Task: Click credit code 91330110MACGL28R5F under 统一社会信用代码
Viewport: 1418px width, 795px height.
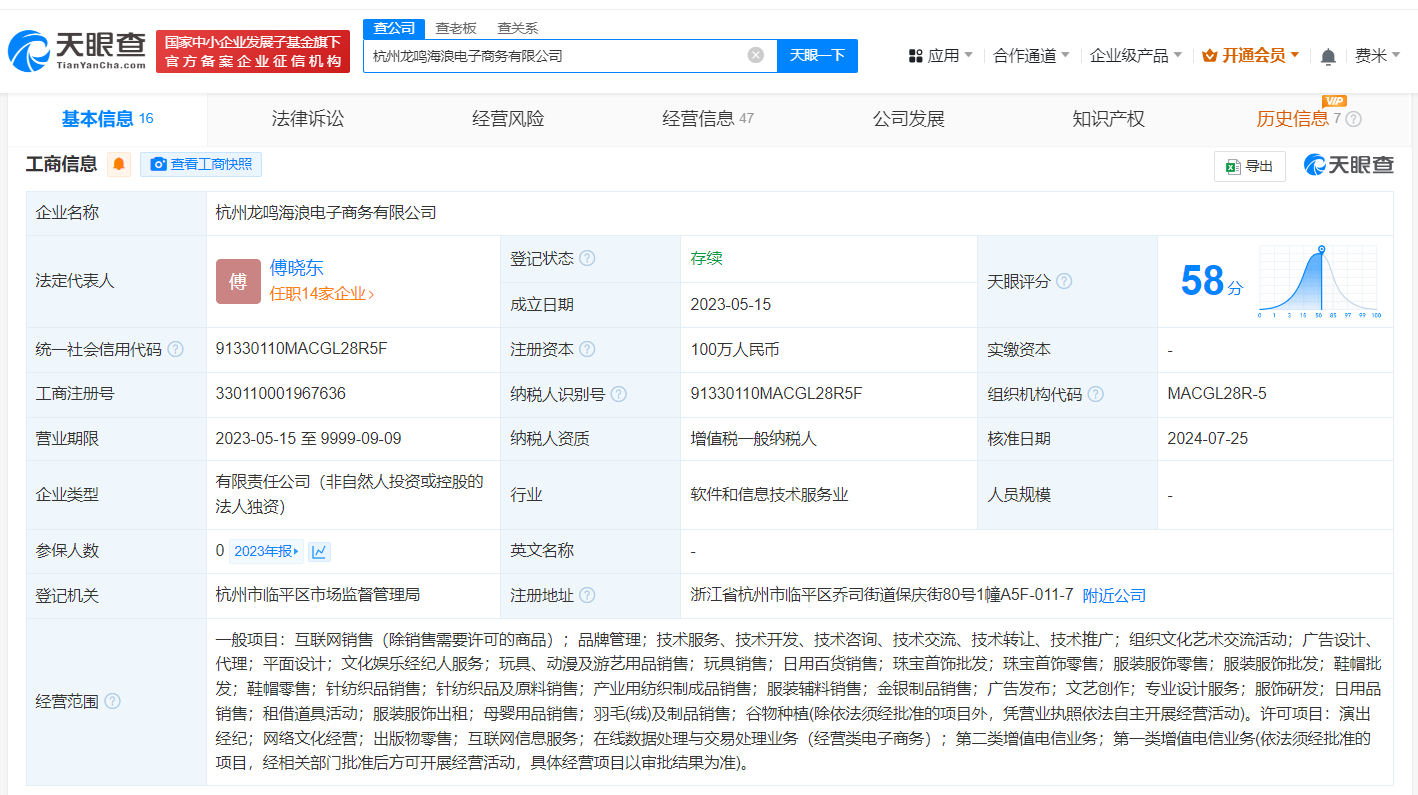Action: [x=301, y=349]
